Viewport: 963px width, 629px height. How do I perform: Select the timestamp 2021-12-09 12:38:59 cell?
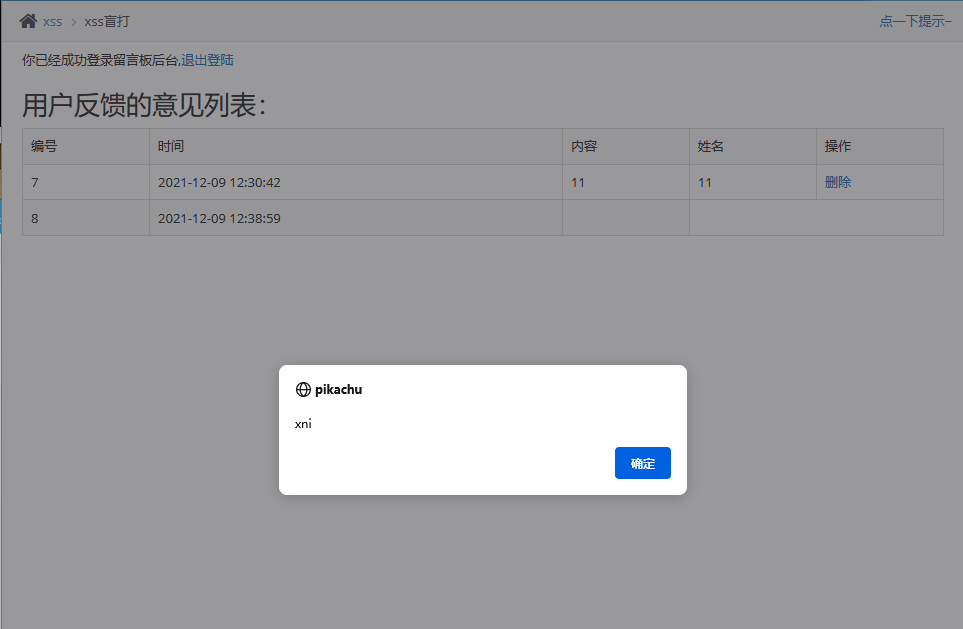tap(356, 218)
